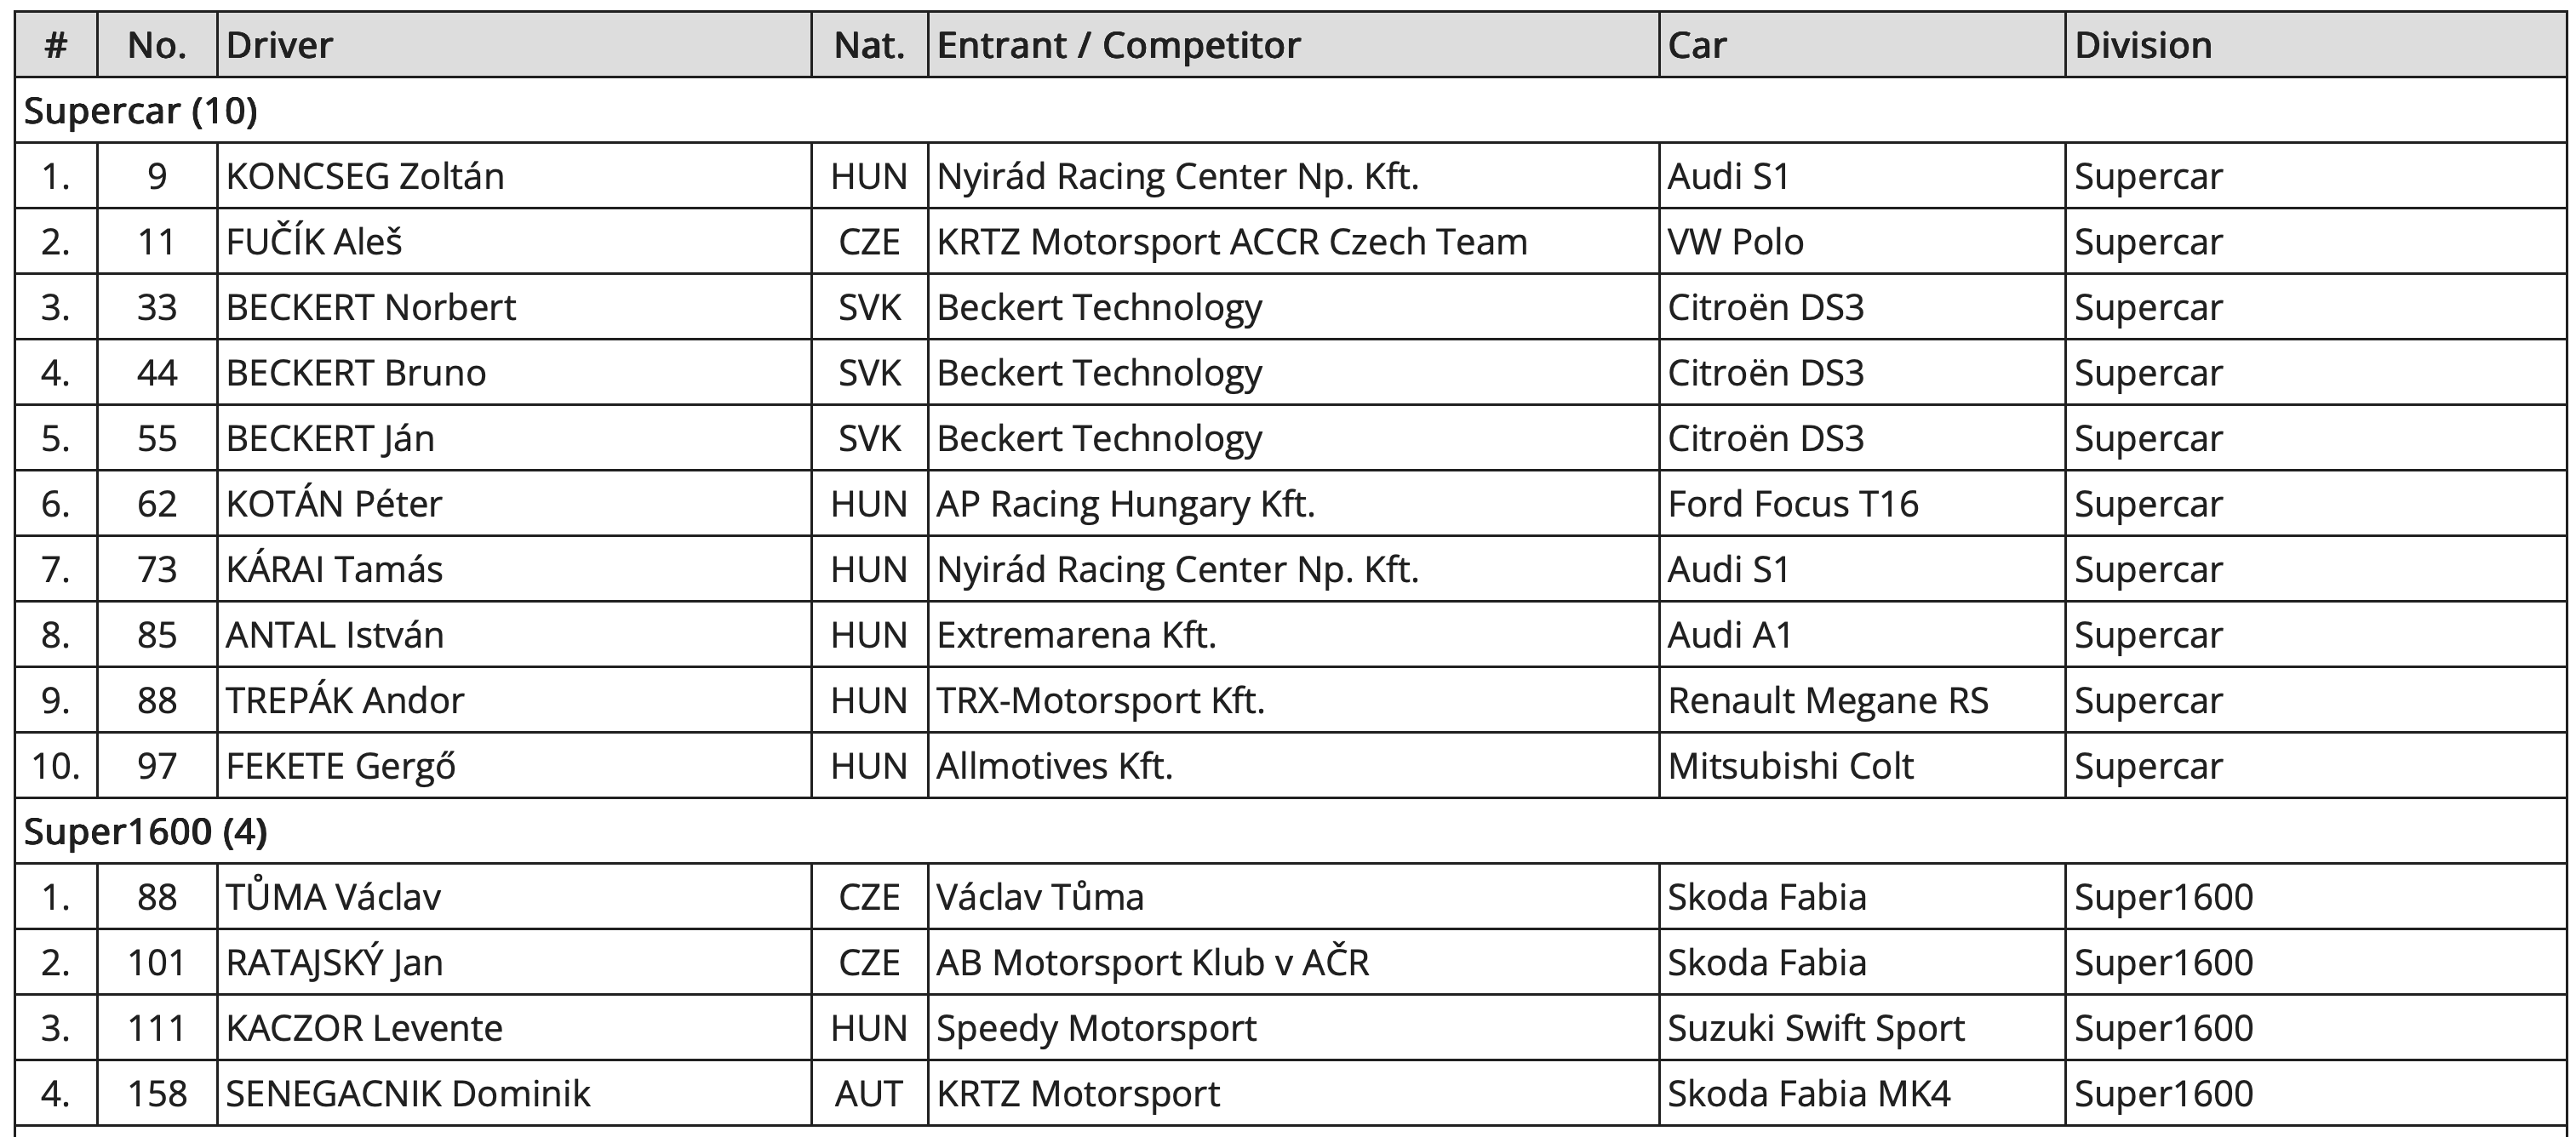The width and height of the screenshot is (2576, 1137).
Task: Select the Supercar (10) group row
Action: 141,110
